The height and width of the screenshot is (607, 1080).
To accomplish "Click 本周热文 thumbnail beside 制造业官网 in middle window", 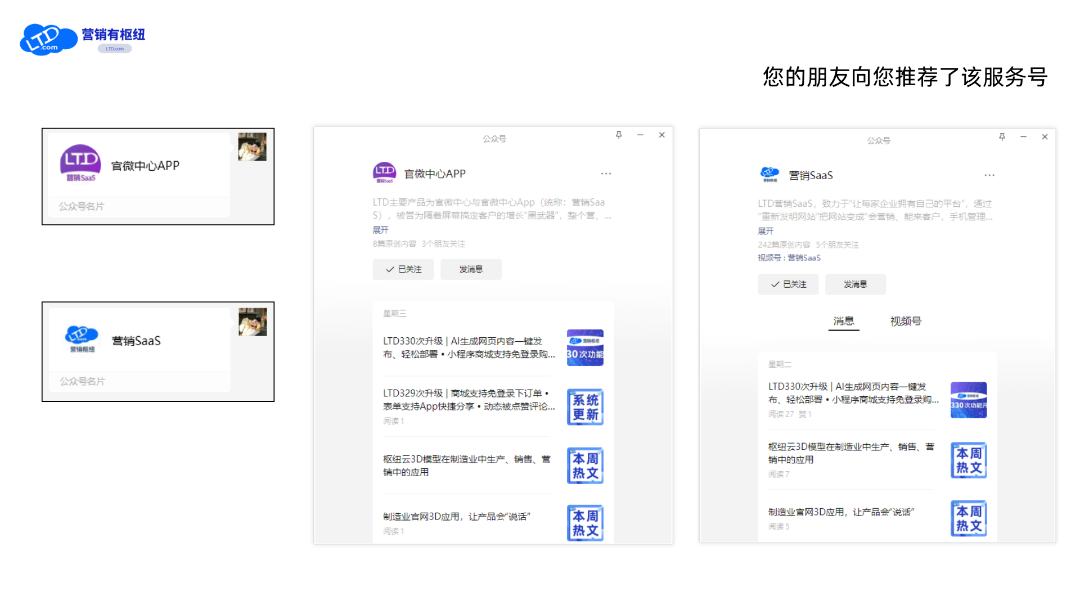I will click(585, 523).
